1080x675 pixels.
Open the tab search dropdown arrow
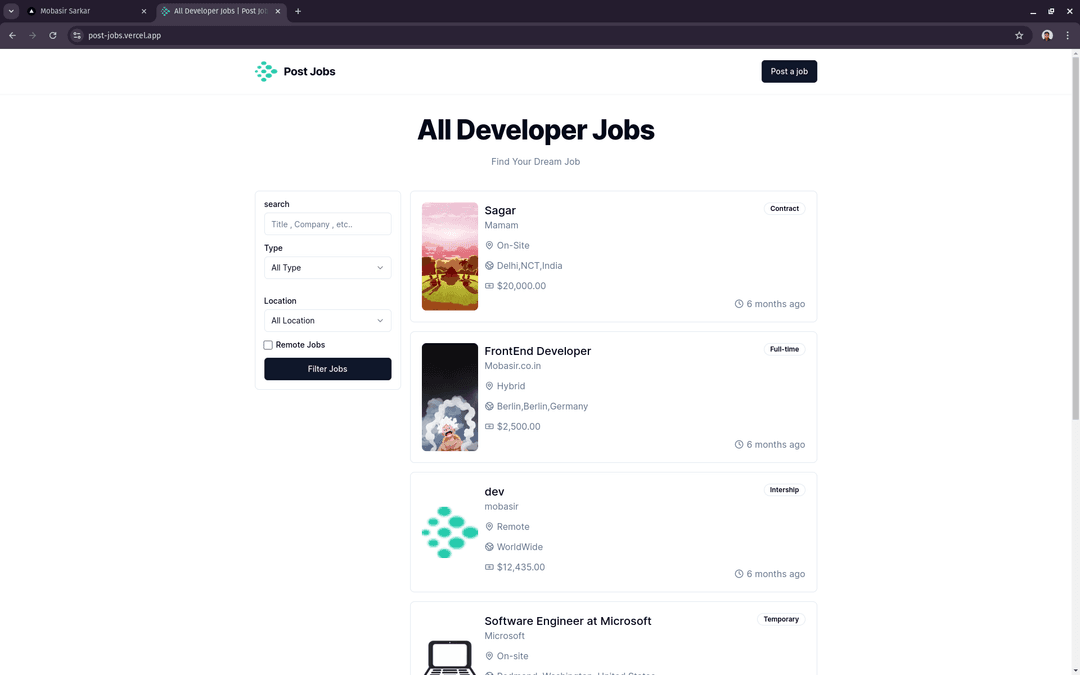(11, 11)
